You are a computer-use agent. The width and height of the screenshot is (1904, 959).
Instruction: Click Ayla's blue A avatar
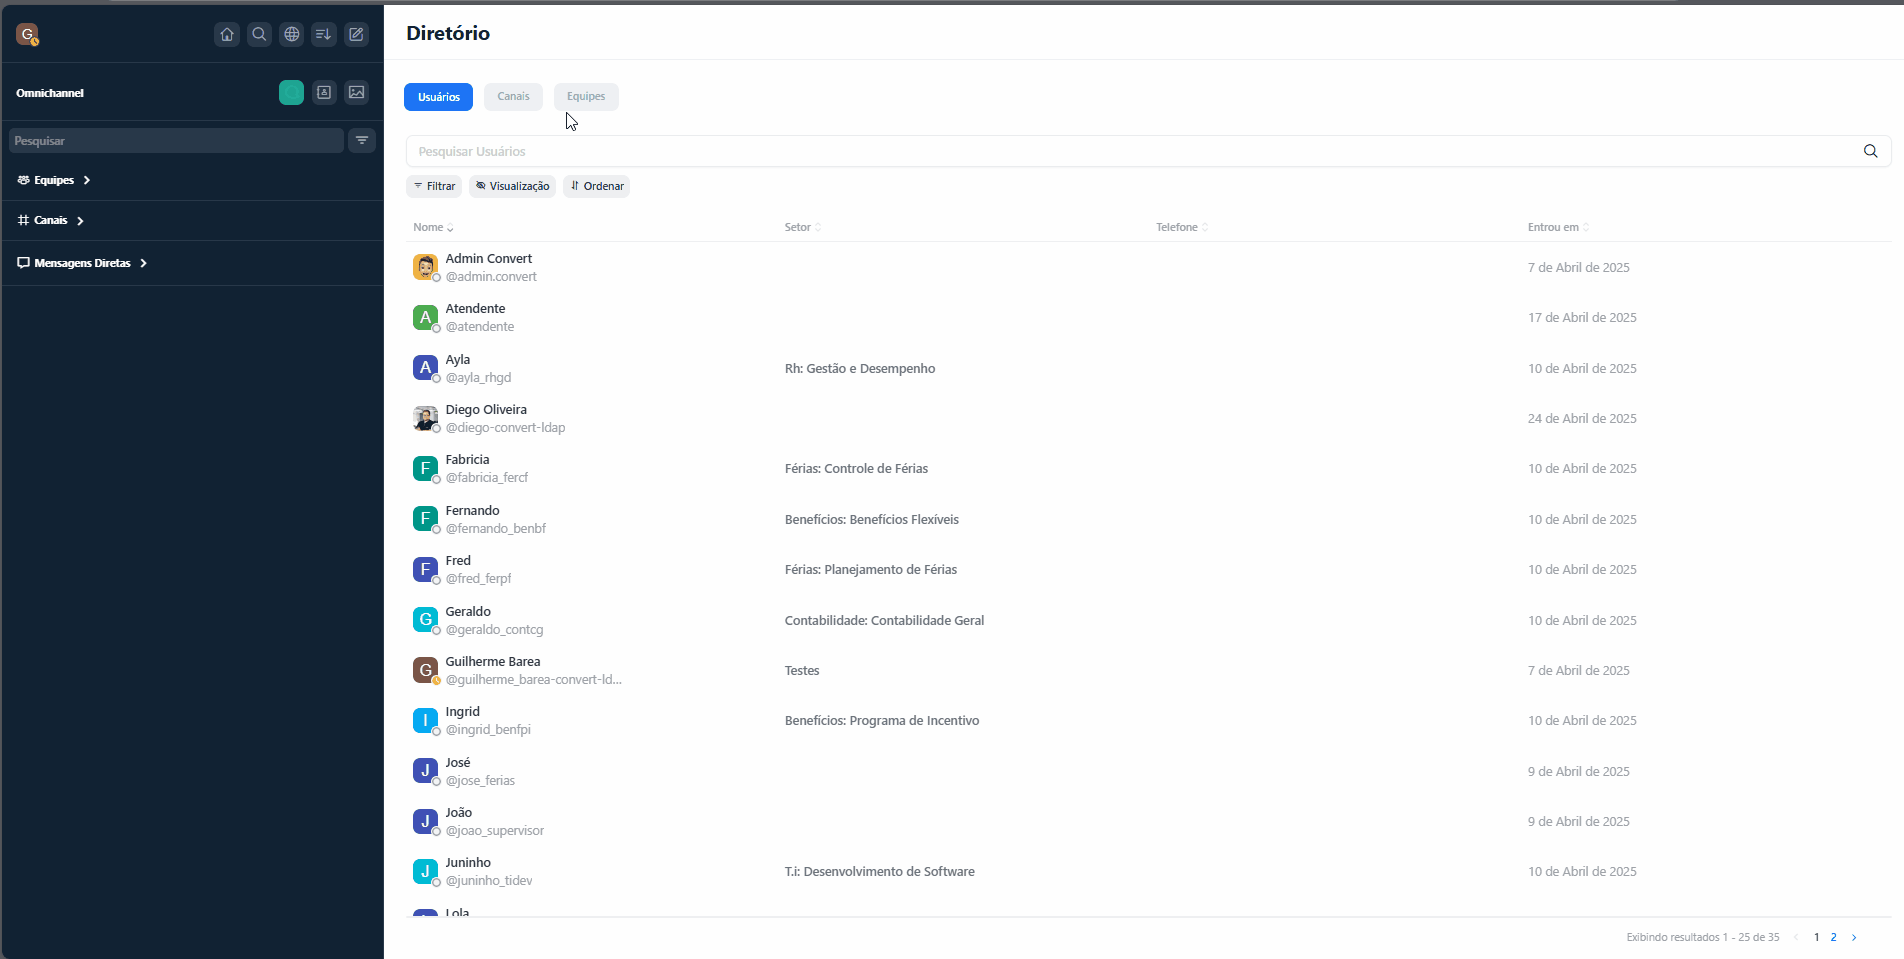pyautogui.click(x=425, y=368)
